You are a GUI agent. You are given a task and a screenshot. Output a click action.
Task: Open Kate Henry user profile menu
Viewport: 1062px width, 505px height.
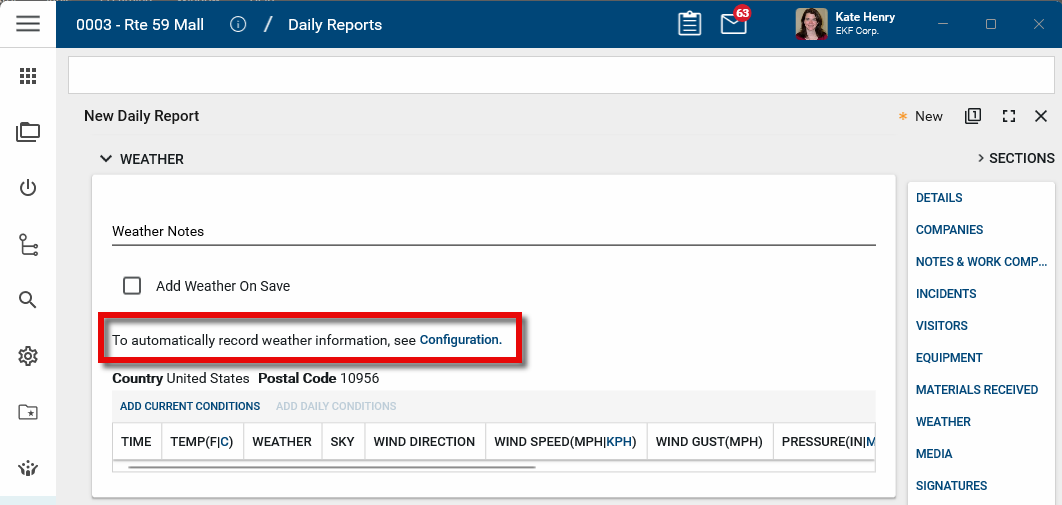pos(845,24)
